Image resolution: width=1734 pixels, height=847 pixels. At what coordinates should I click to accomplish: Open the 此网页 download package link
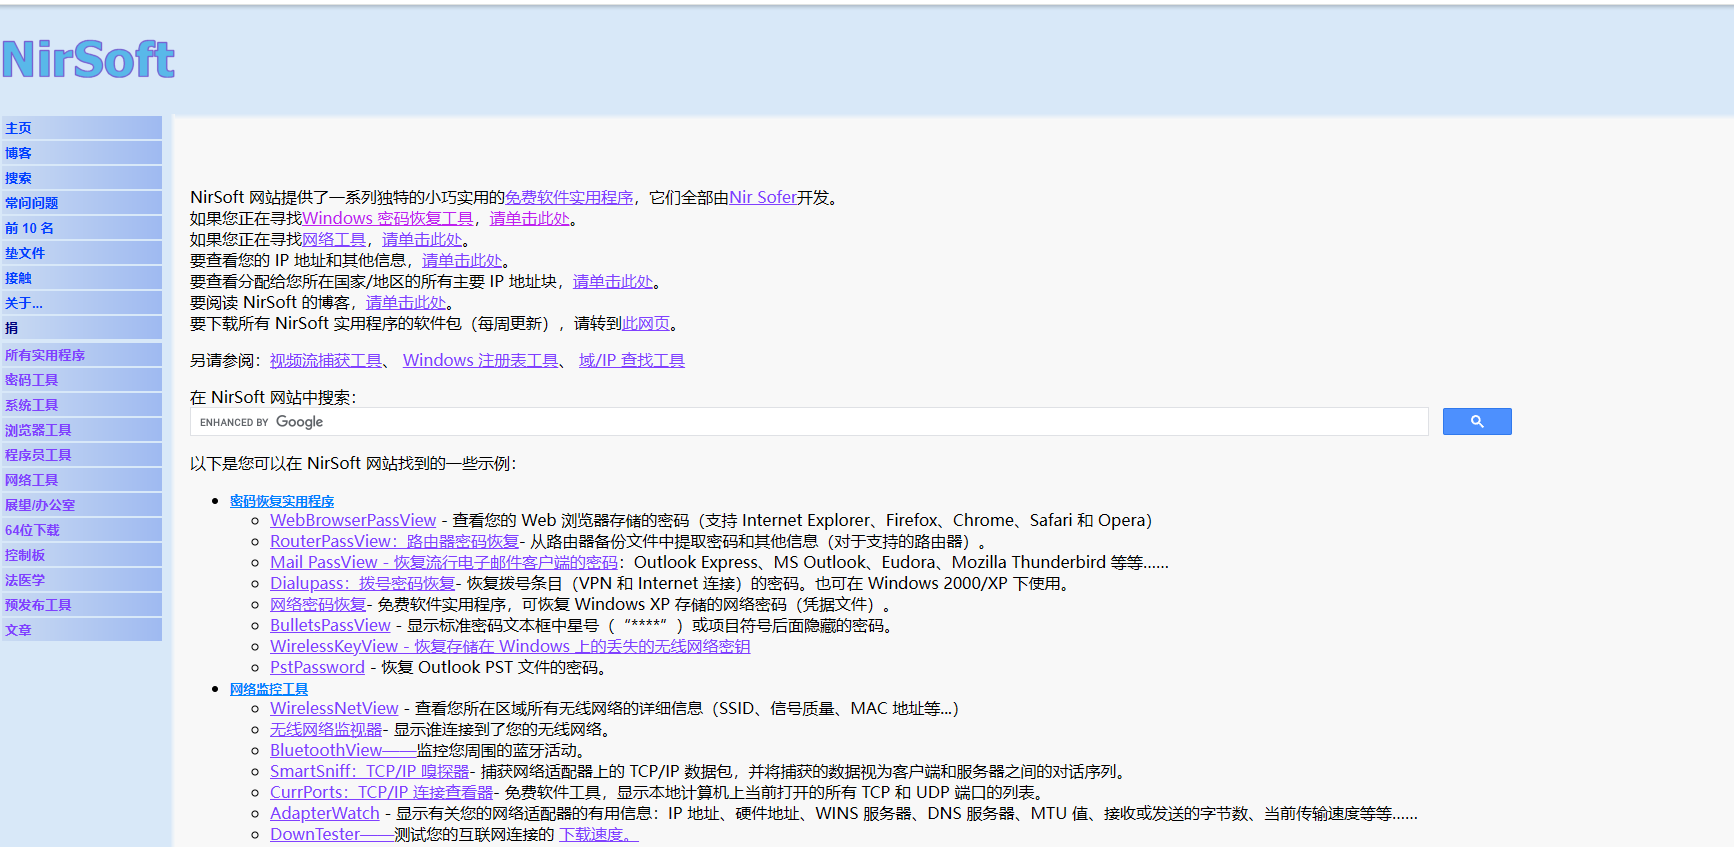click(x=646, y=323)
